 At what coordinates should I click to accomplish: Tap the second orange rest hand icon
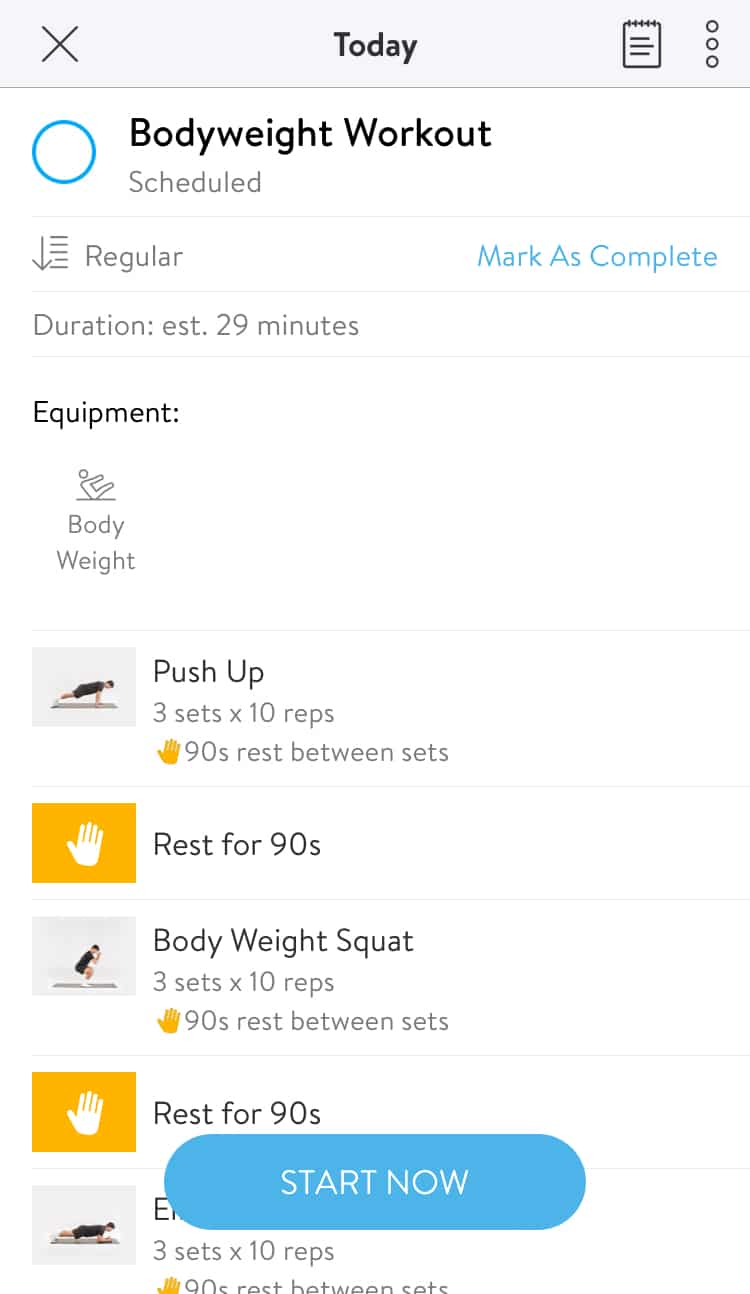coord(84,1112)
